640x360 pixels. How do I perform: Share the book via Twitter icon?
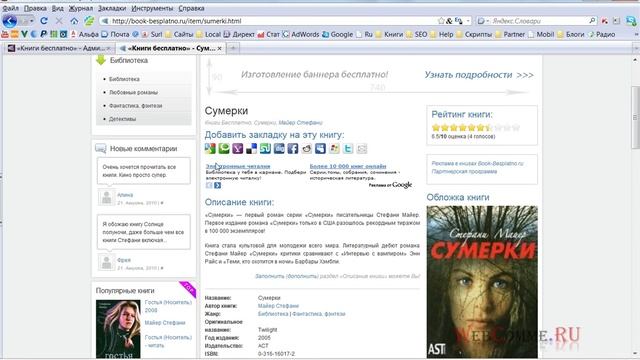click(x=348, y=149)
